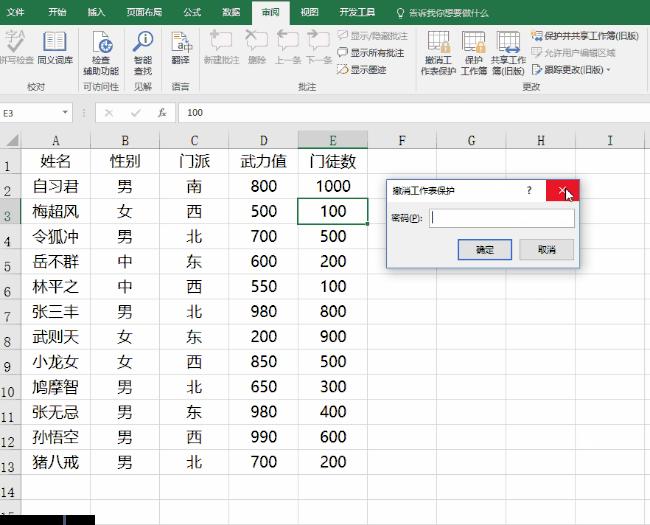The image size is (650, 525).
Task: Click Protect and Share Workbook (保护并共享工作簿)
Action: [585, 36]
